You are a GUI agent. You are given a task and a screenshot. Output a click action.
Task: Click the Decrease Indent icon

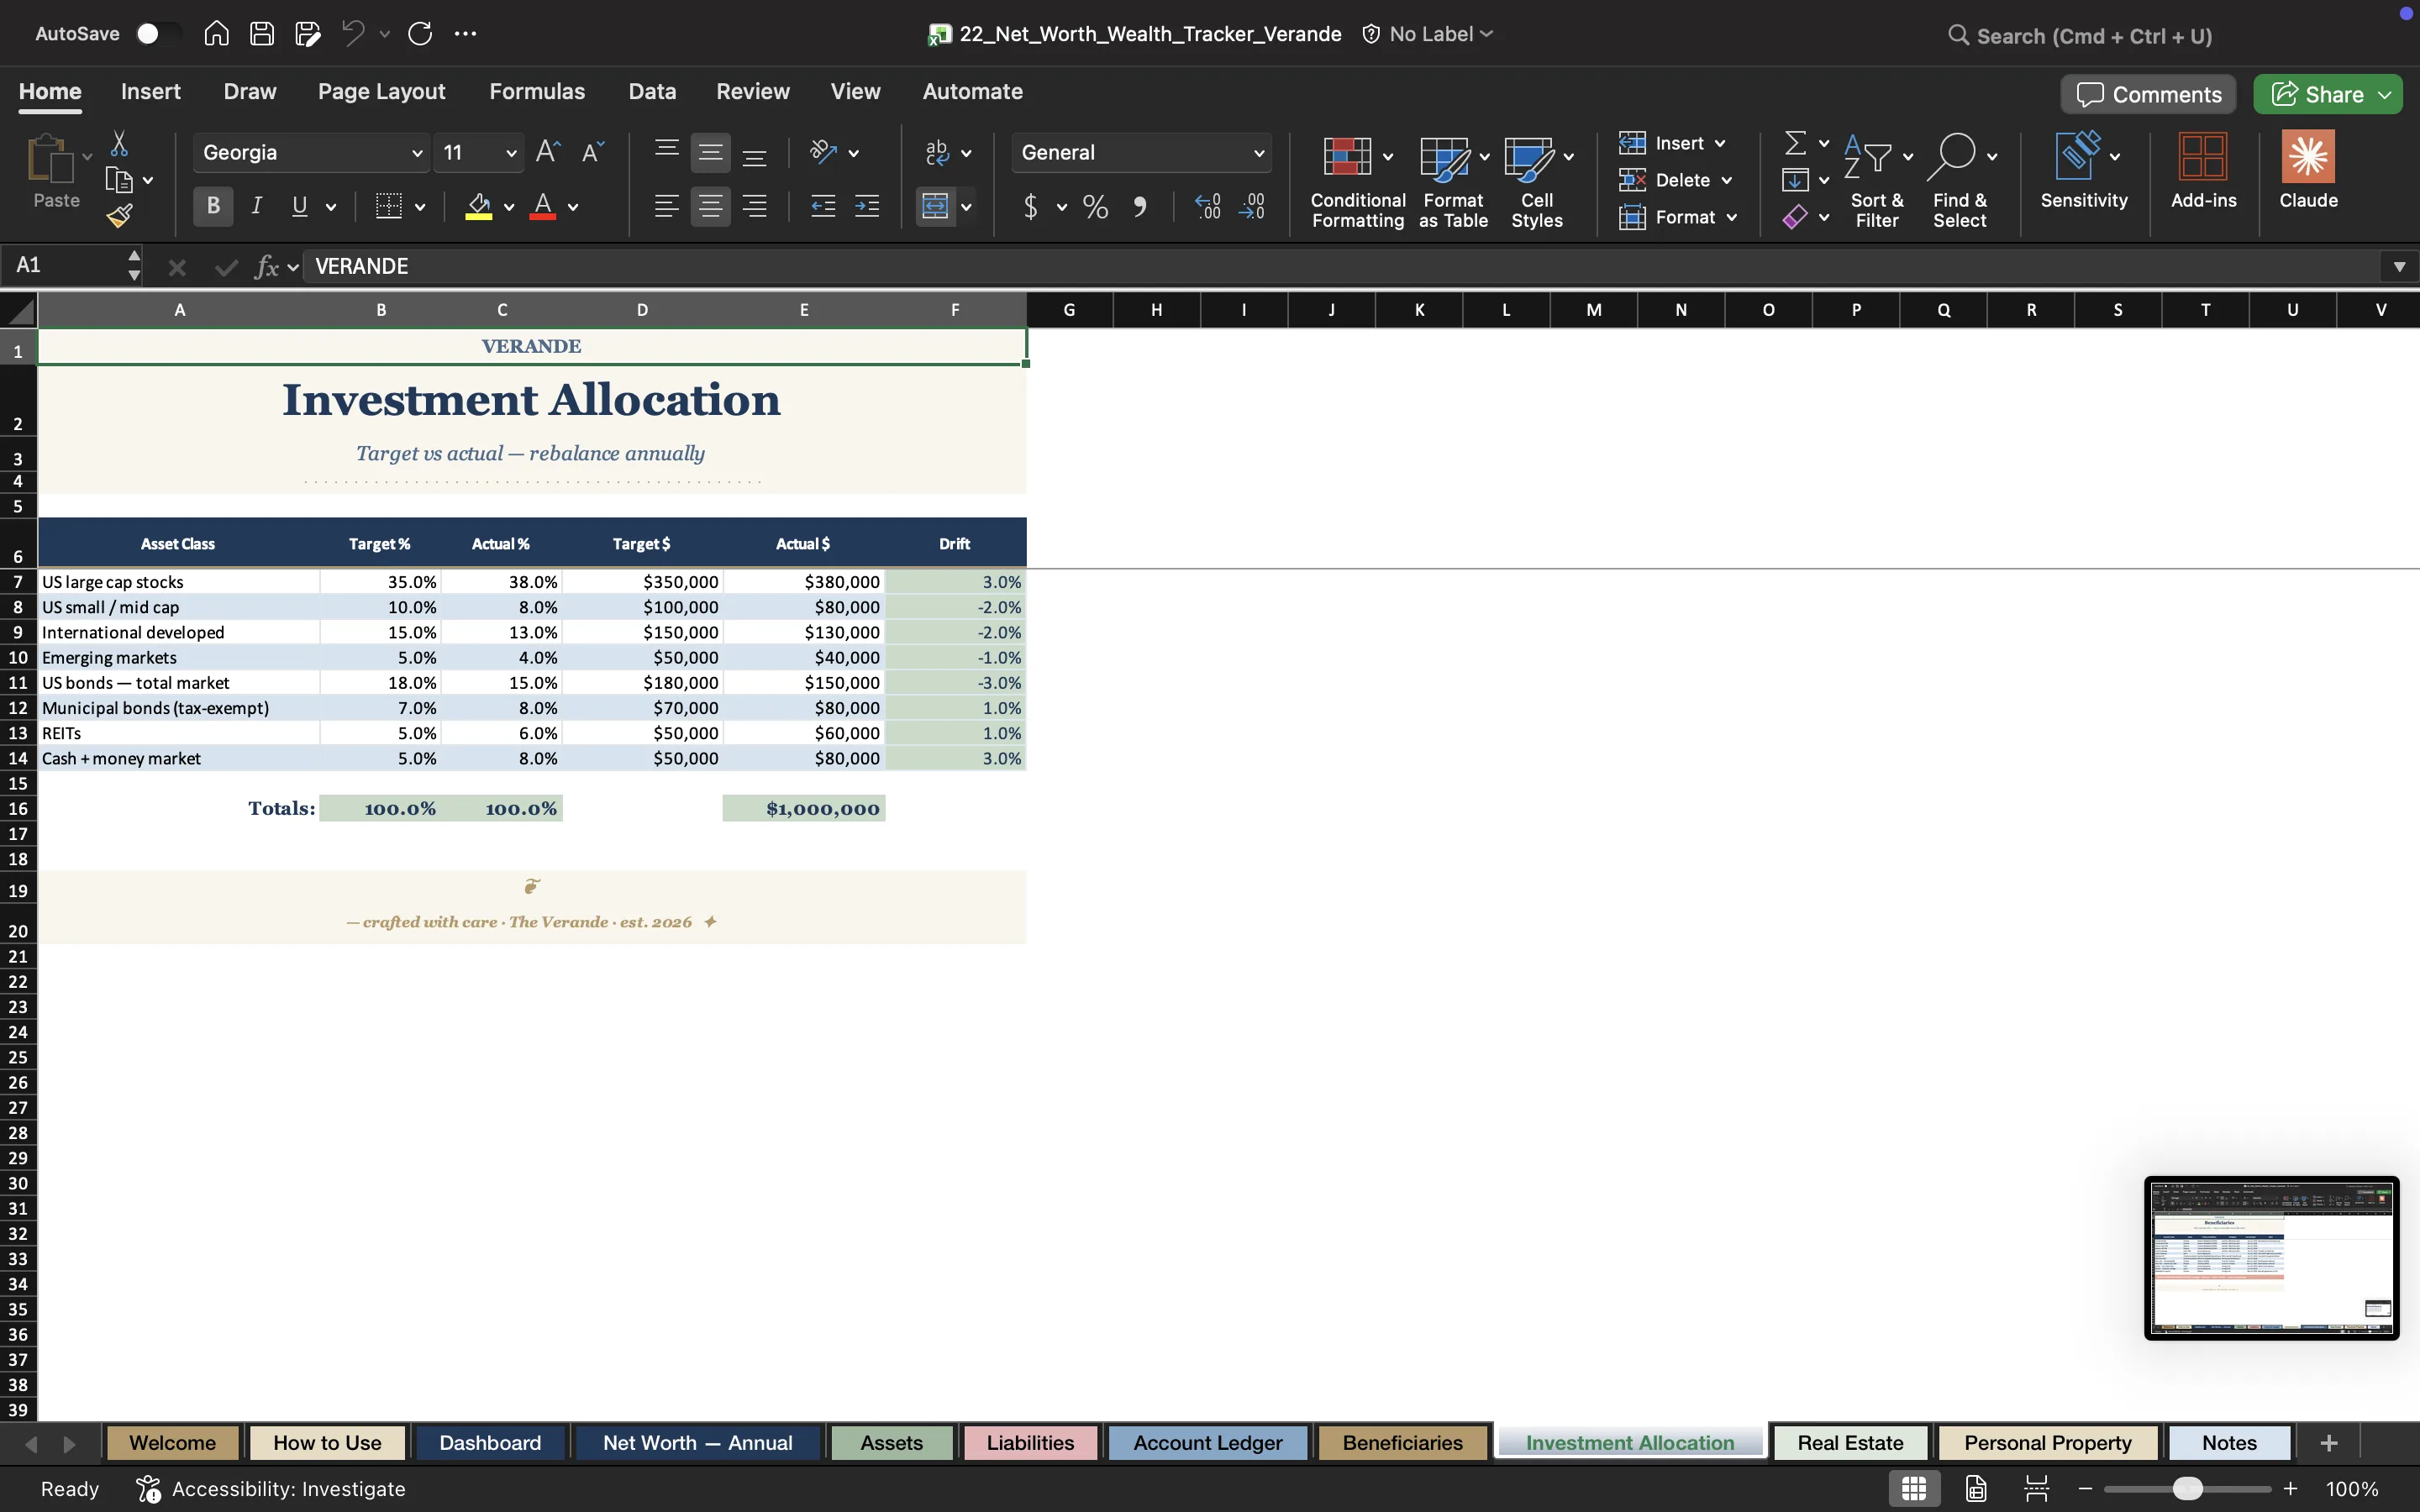[823, 207]
